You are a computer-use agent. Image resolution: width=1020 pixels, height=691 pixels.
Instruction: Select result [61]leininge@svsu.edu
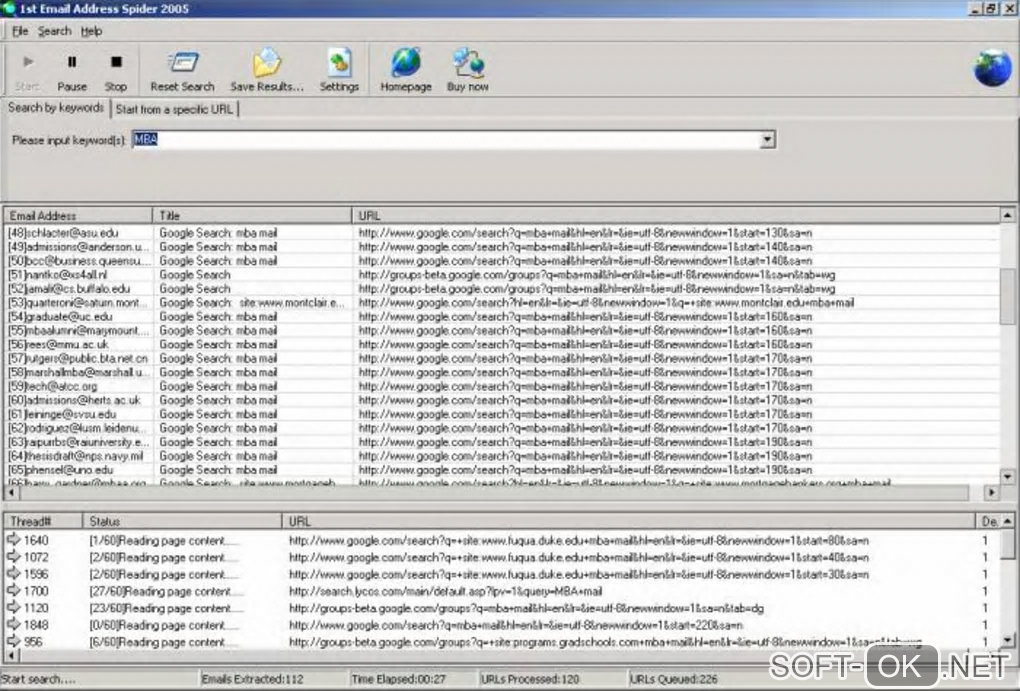tap(62, 414)
